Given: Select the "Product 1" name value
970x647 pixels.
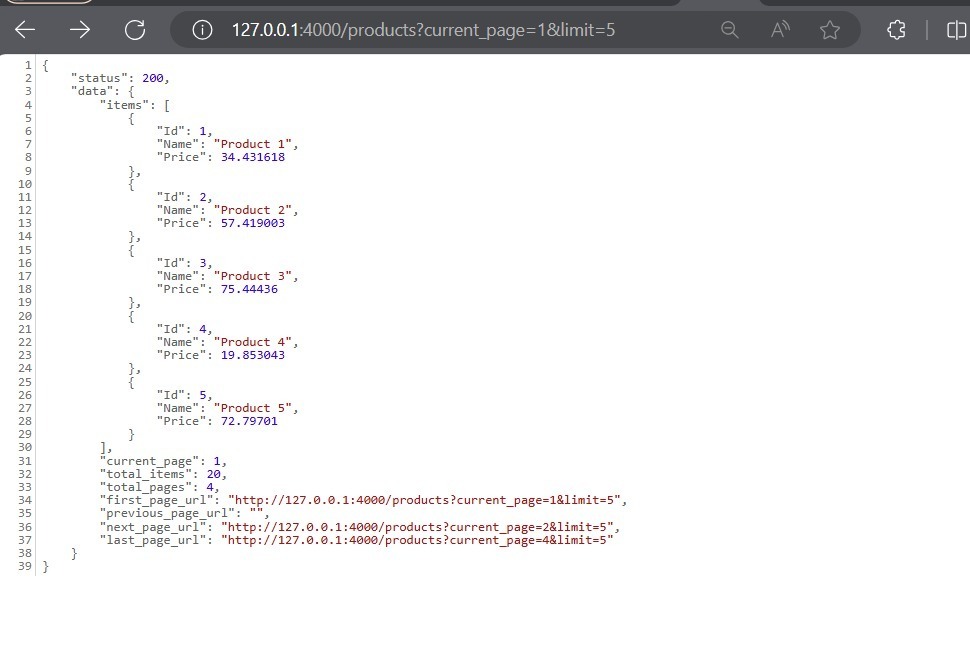Looking at the screenshot, I should (x=252, y=144).
